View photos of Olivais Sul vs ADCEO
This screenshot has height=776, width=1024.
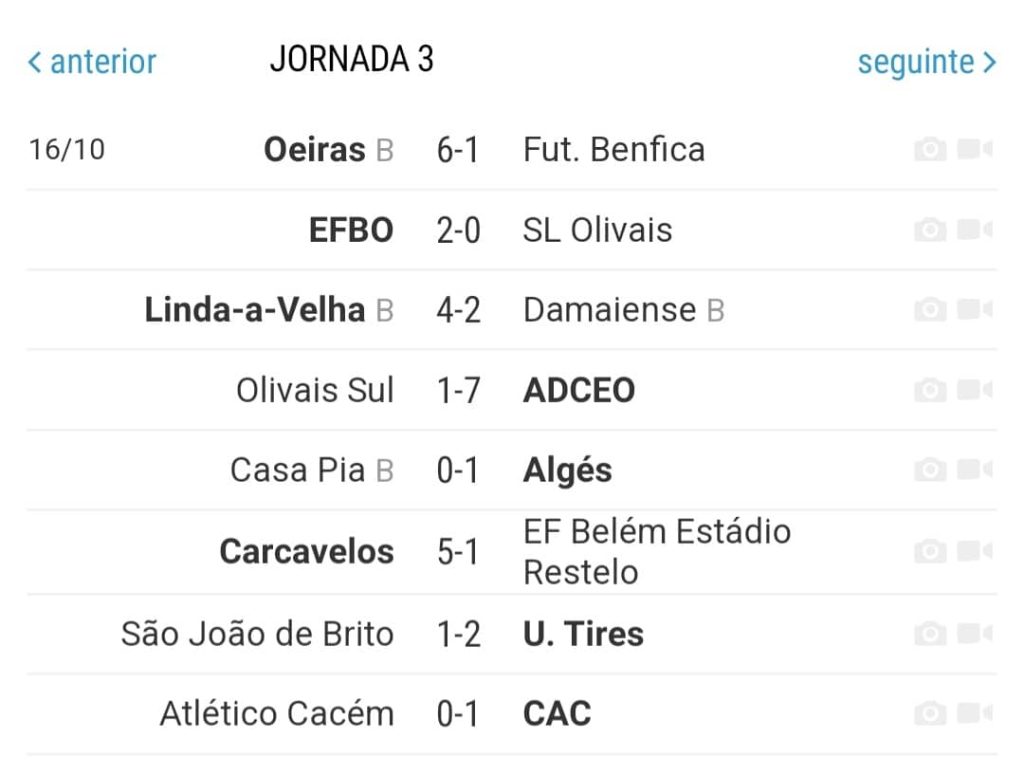click(x=931, y=391)
